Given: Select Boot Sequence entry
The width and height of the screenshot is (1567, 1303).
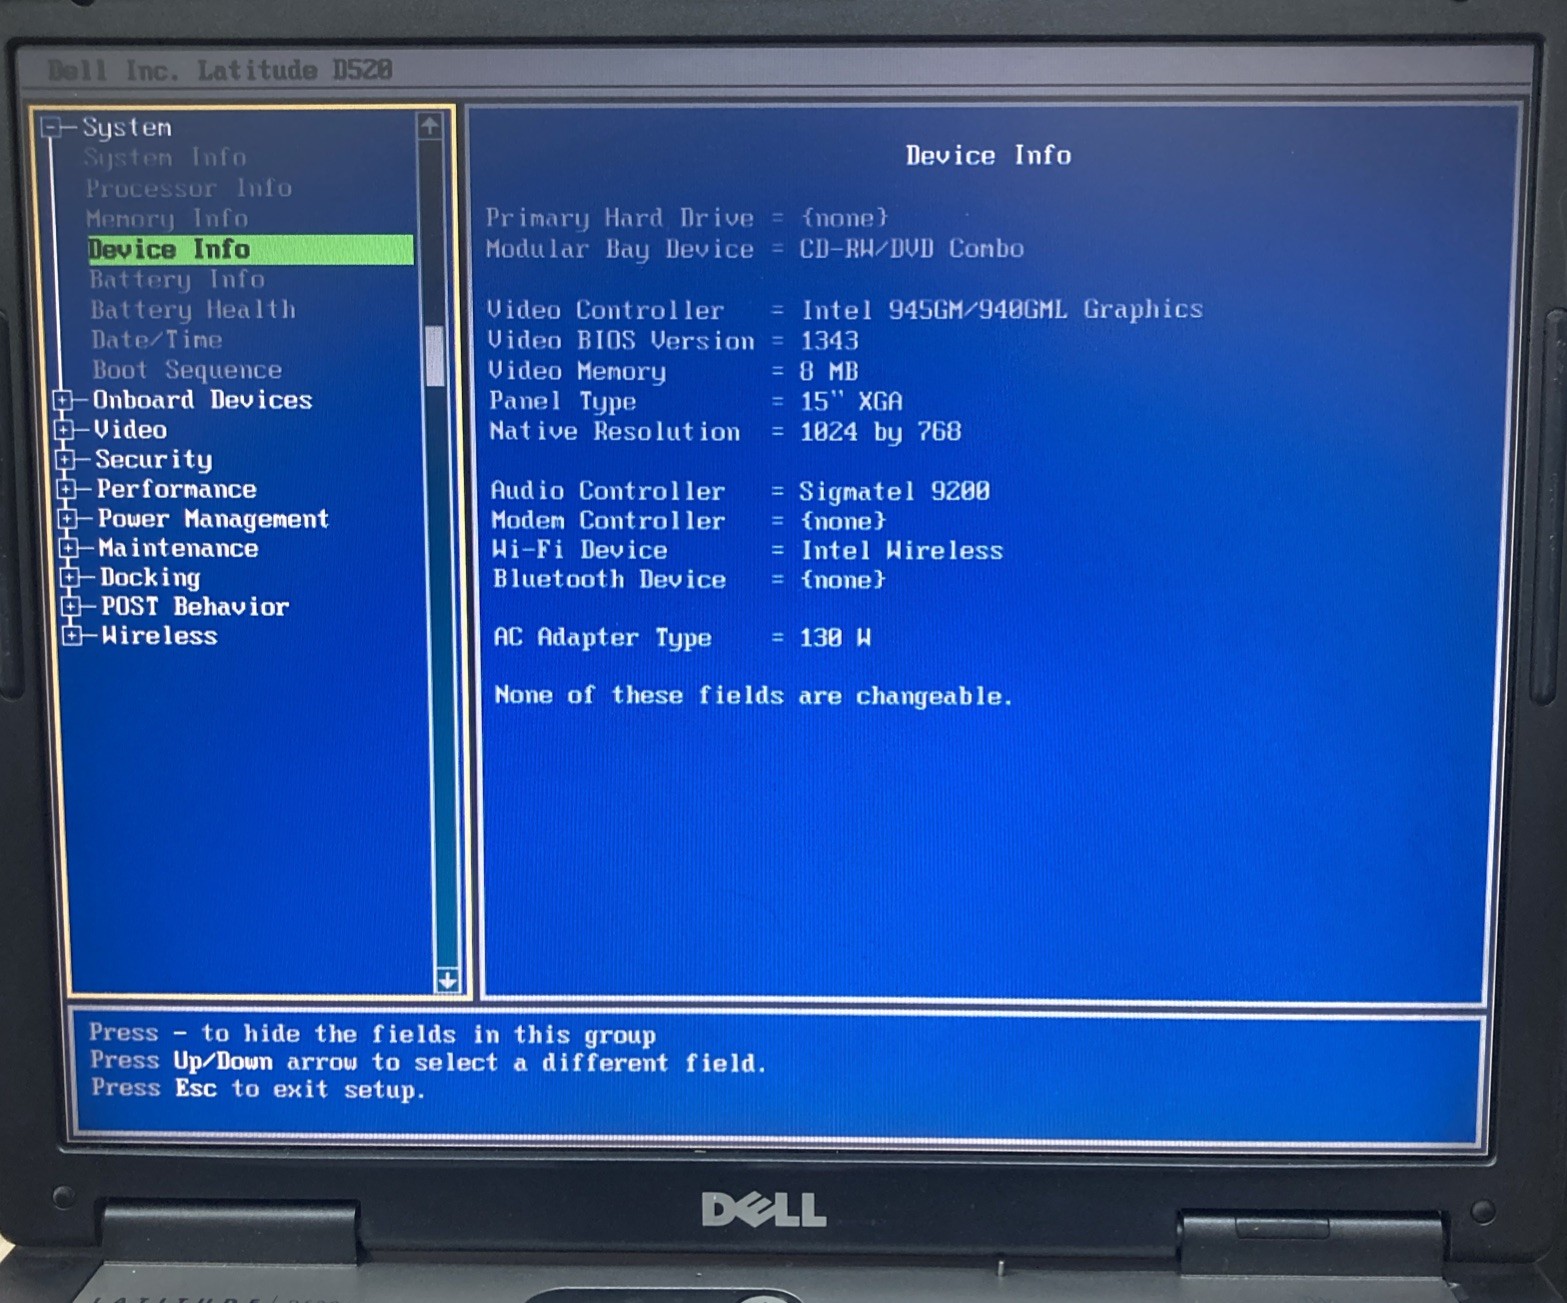Looking at the screenshot, I should [x=187, y=370].
